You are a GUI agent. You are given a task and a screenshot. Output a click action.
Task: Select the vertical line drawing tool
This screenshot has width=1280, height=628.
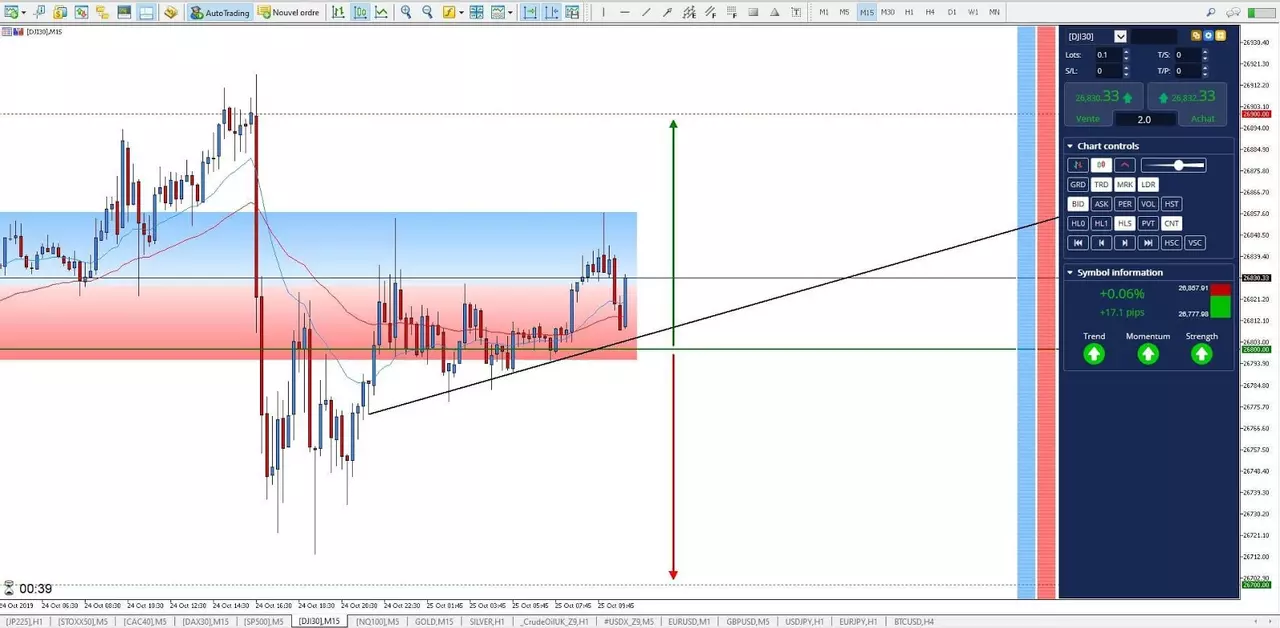pos(603,12)
